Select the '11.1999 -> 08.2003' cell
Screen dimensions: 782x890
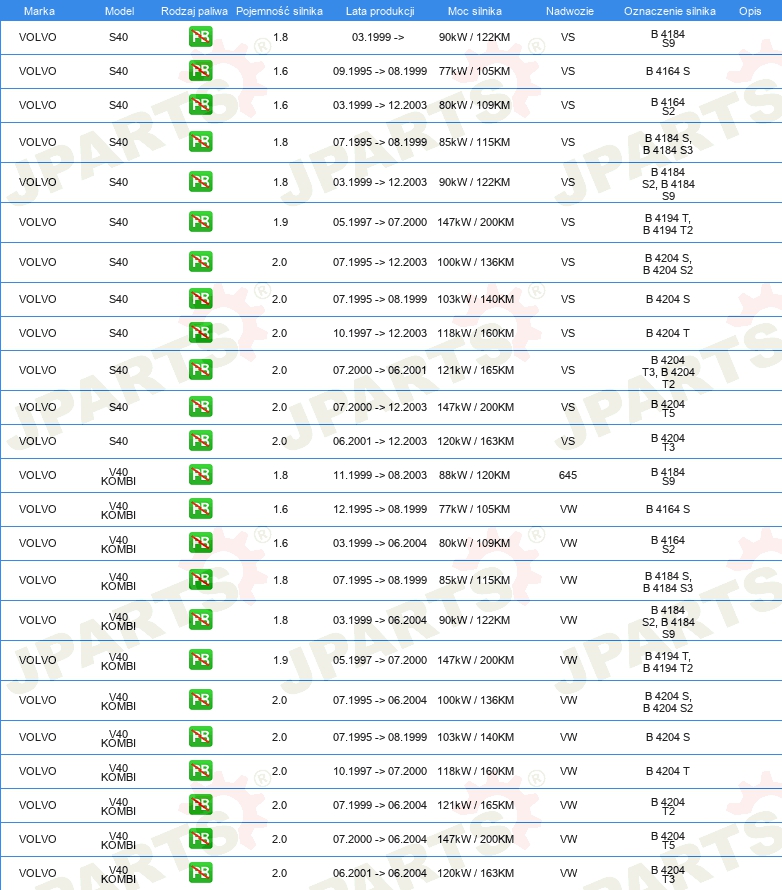pos(380,475)
